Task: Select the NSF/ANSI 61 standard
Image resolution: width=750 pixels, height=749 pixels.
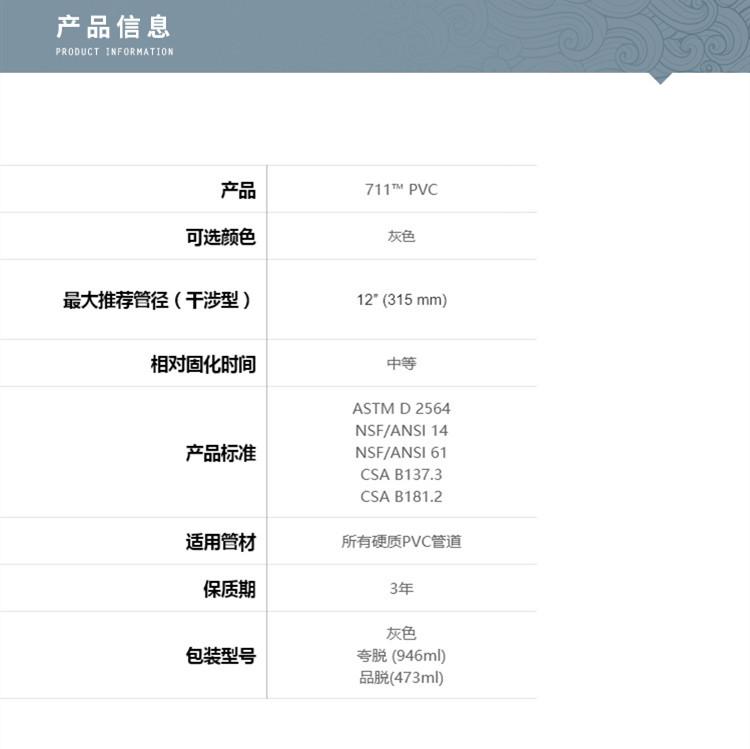Action: pyautogui.click(x=401, y=453)
